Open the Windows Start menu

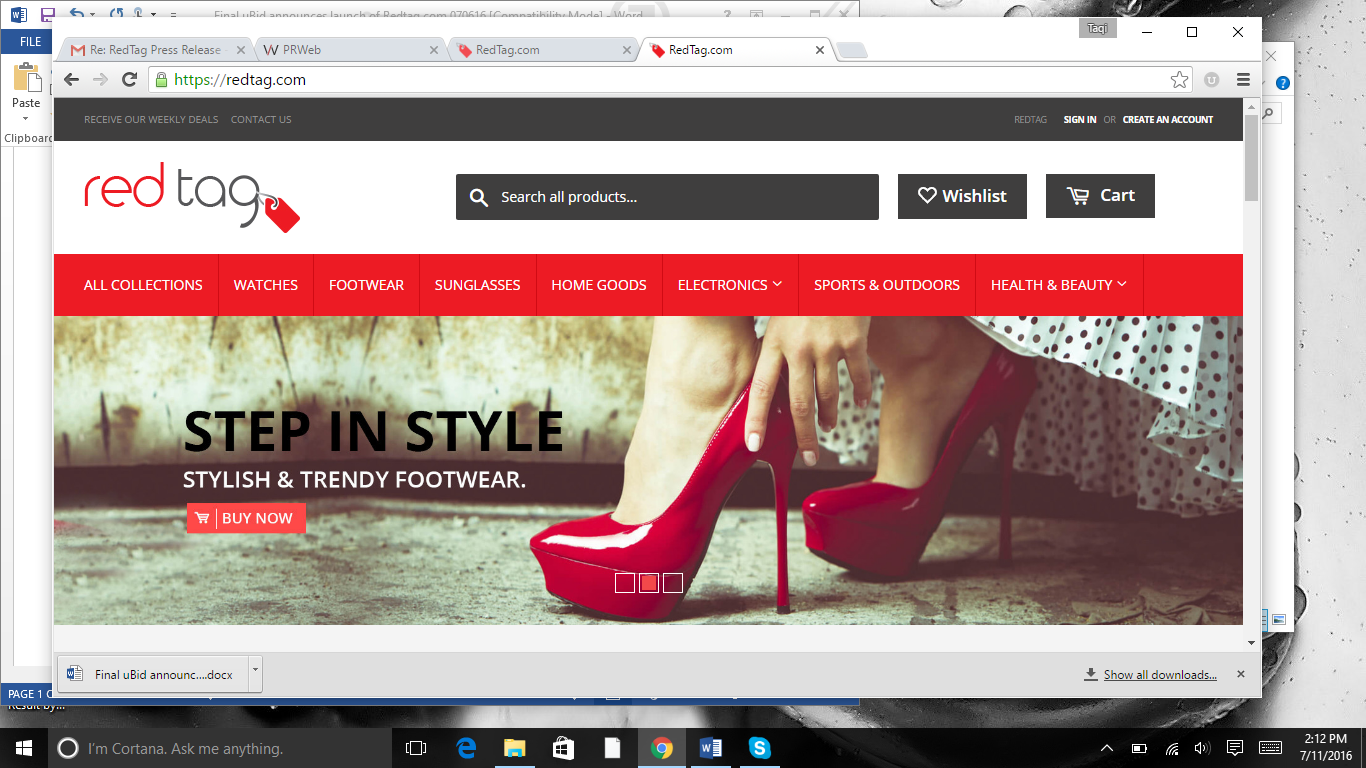(x=23, y=748)
